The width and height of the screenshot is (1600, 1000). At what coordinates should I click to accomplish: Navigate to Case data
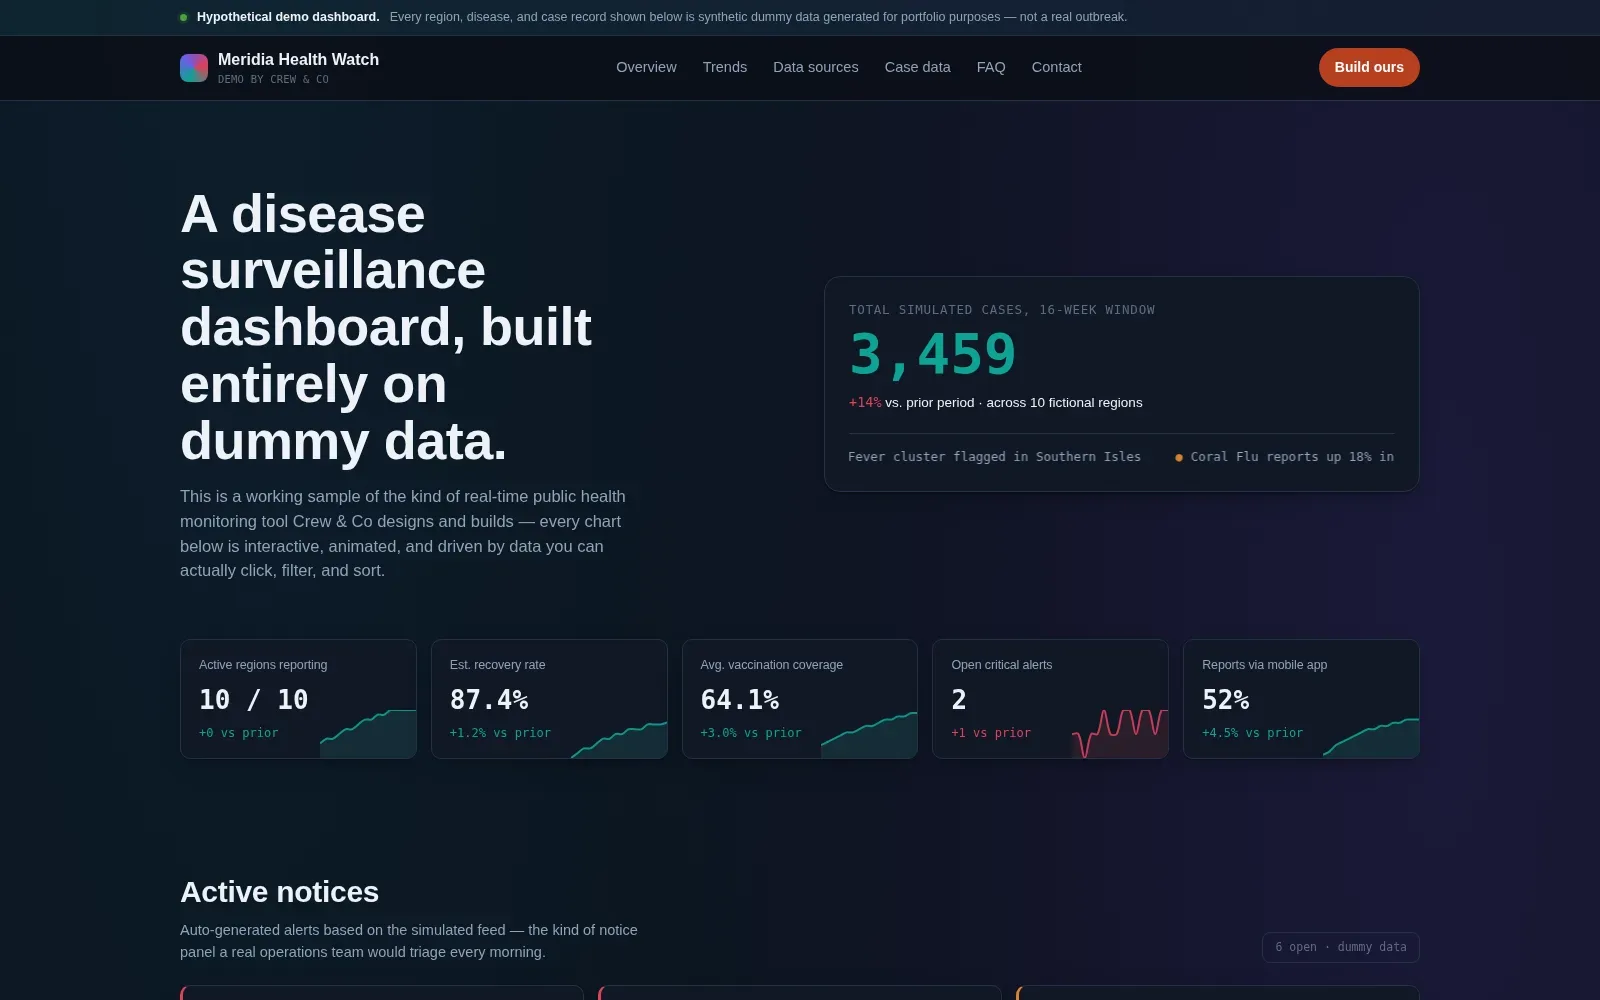click(x=918, y=67)
